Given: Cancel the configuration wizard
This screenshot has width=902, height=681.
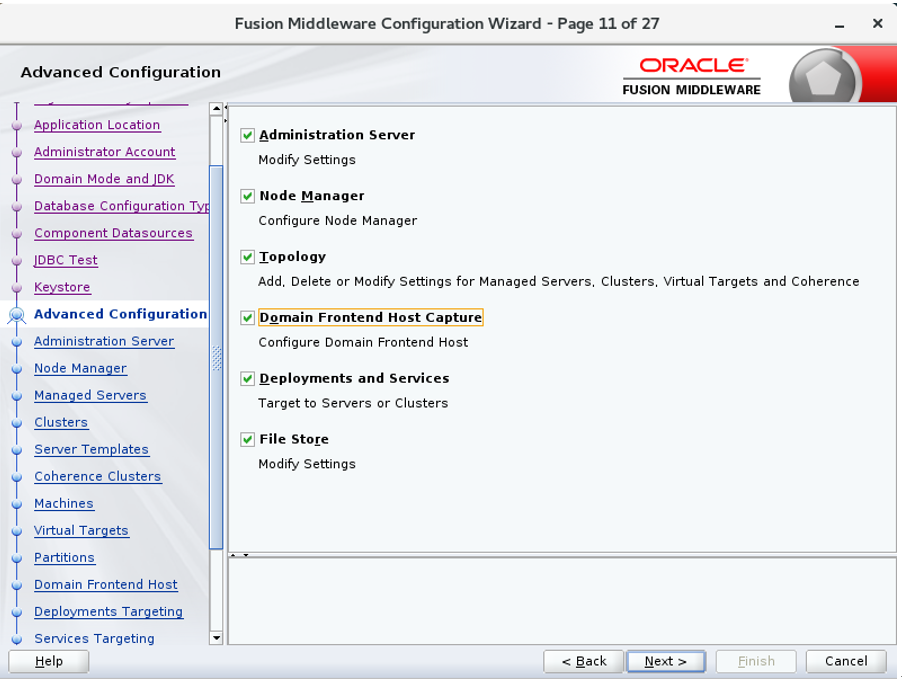Looking at the screenshot, I should tap(846, 661).
